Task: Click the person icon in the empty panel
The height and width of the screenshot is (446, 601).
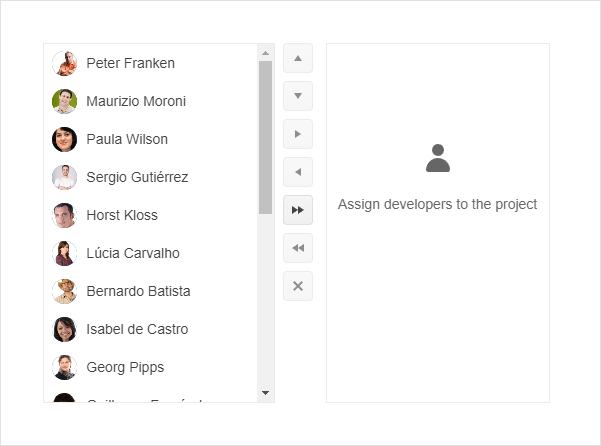Action: [438, 158]
